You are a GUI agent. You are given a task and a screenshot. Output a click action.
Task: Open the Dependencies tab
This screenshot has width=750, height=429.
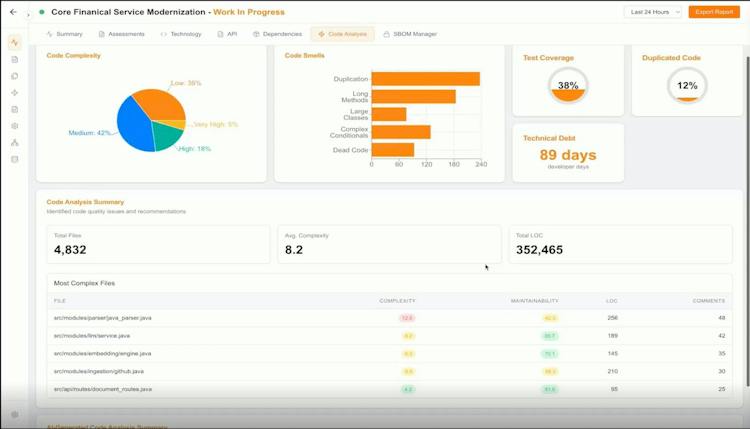[x=277, y=34]
